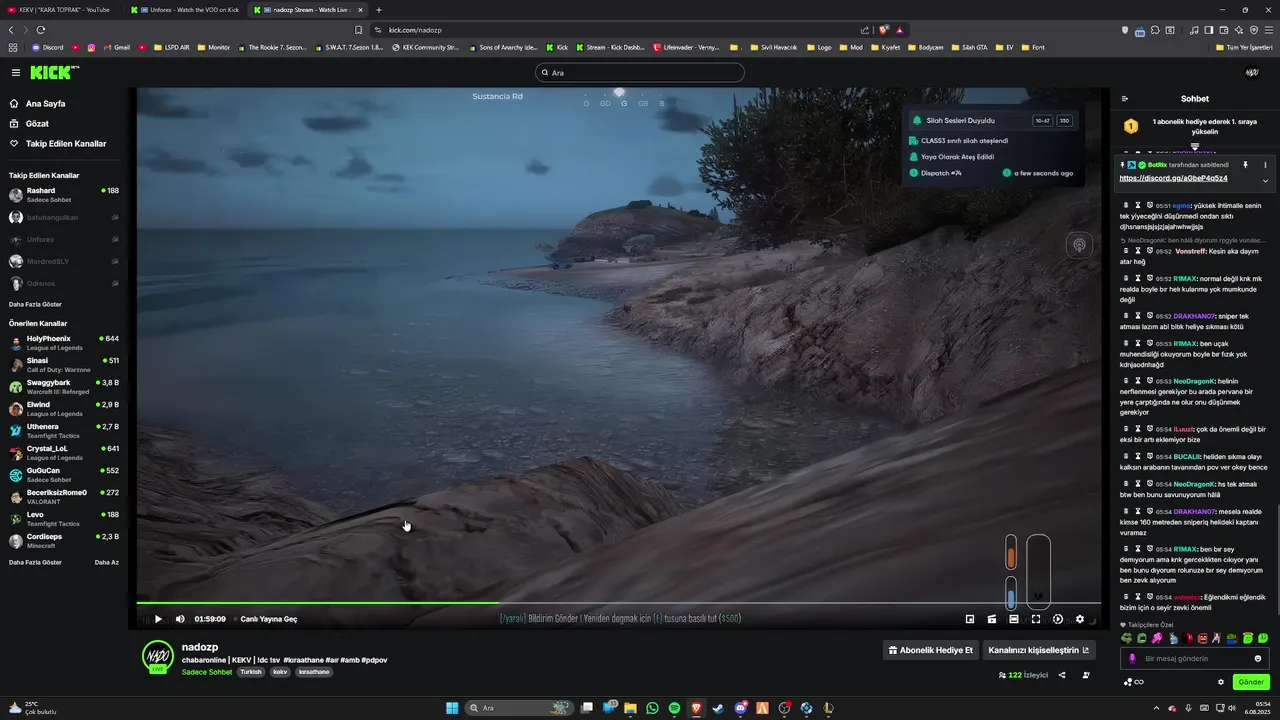Open Rashard followed channel

[x=64, y=195]
